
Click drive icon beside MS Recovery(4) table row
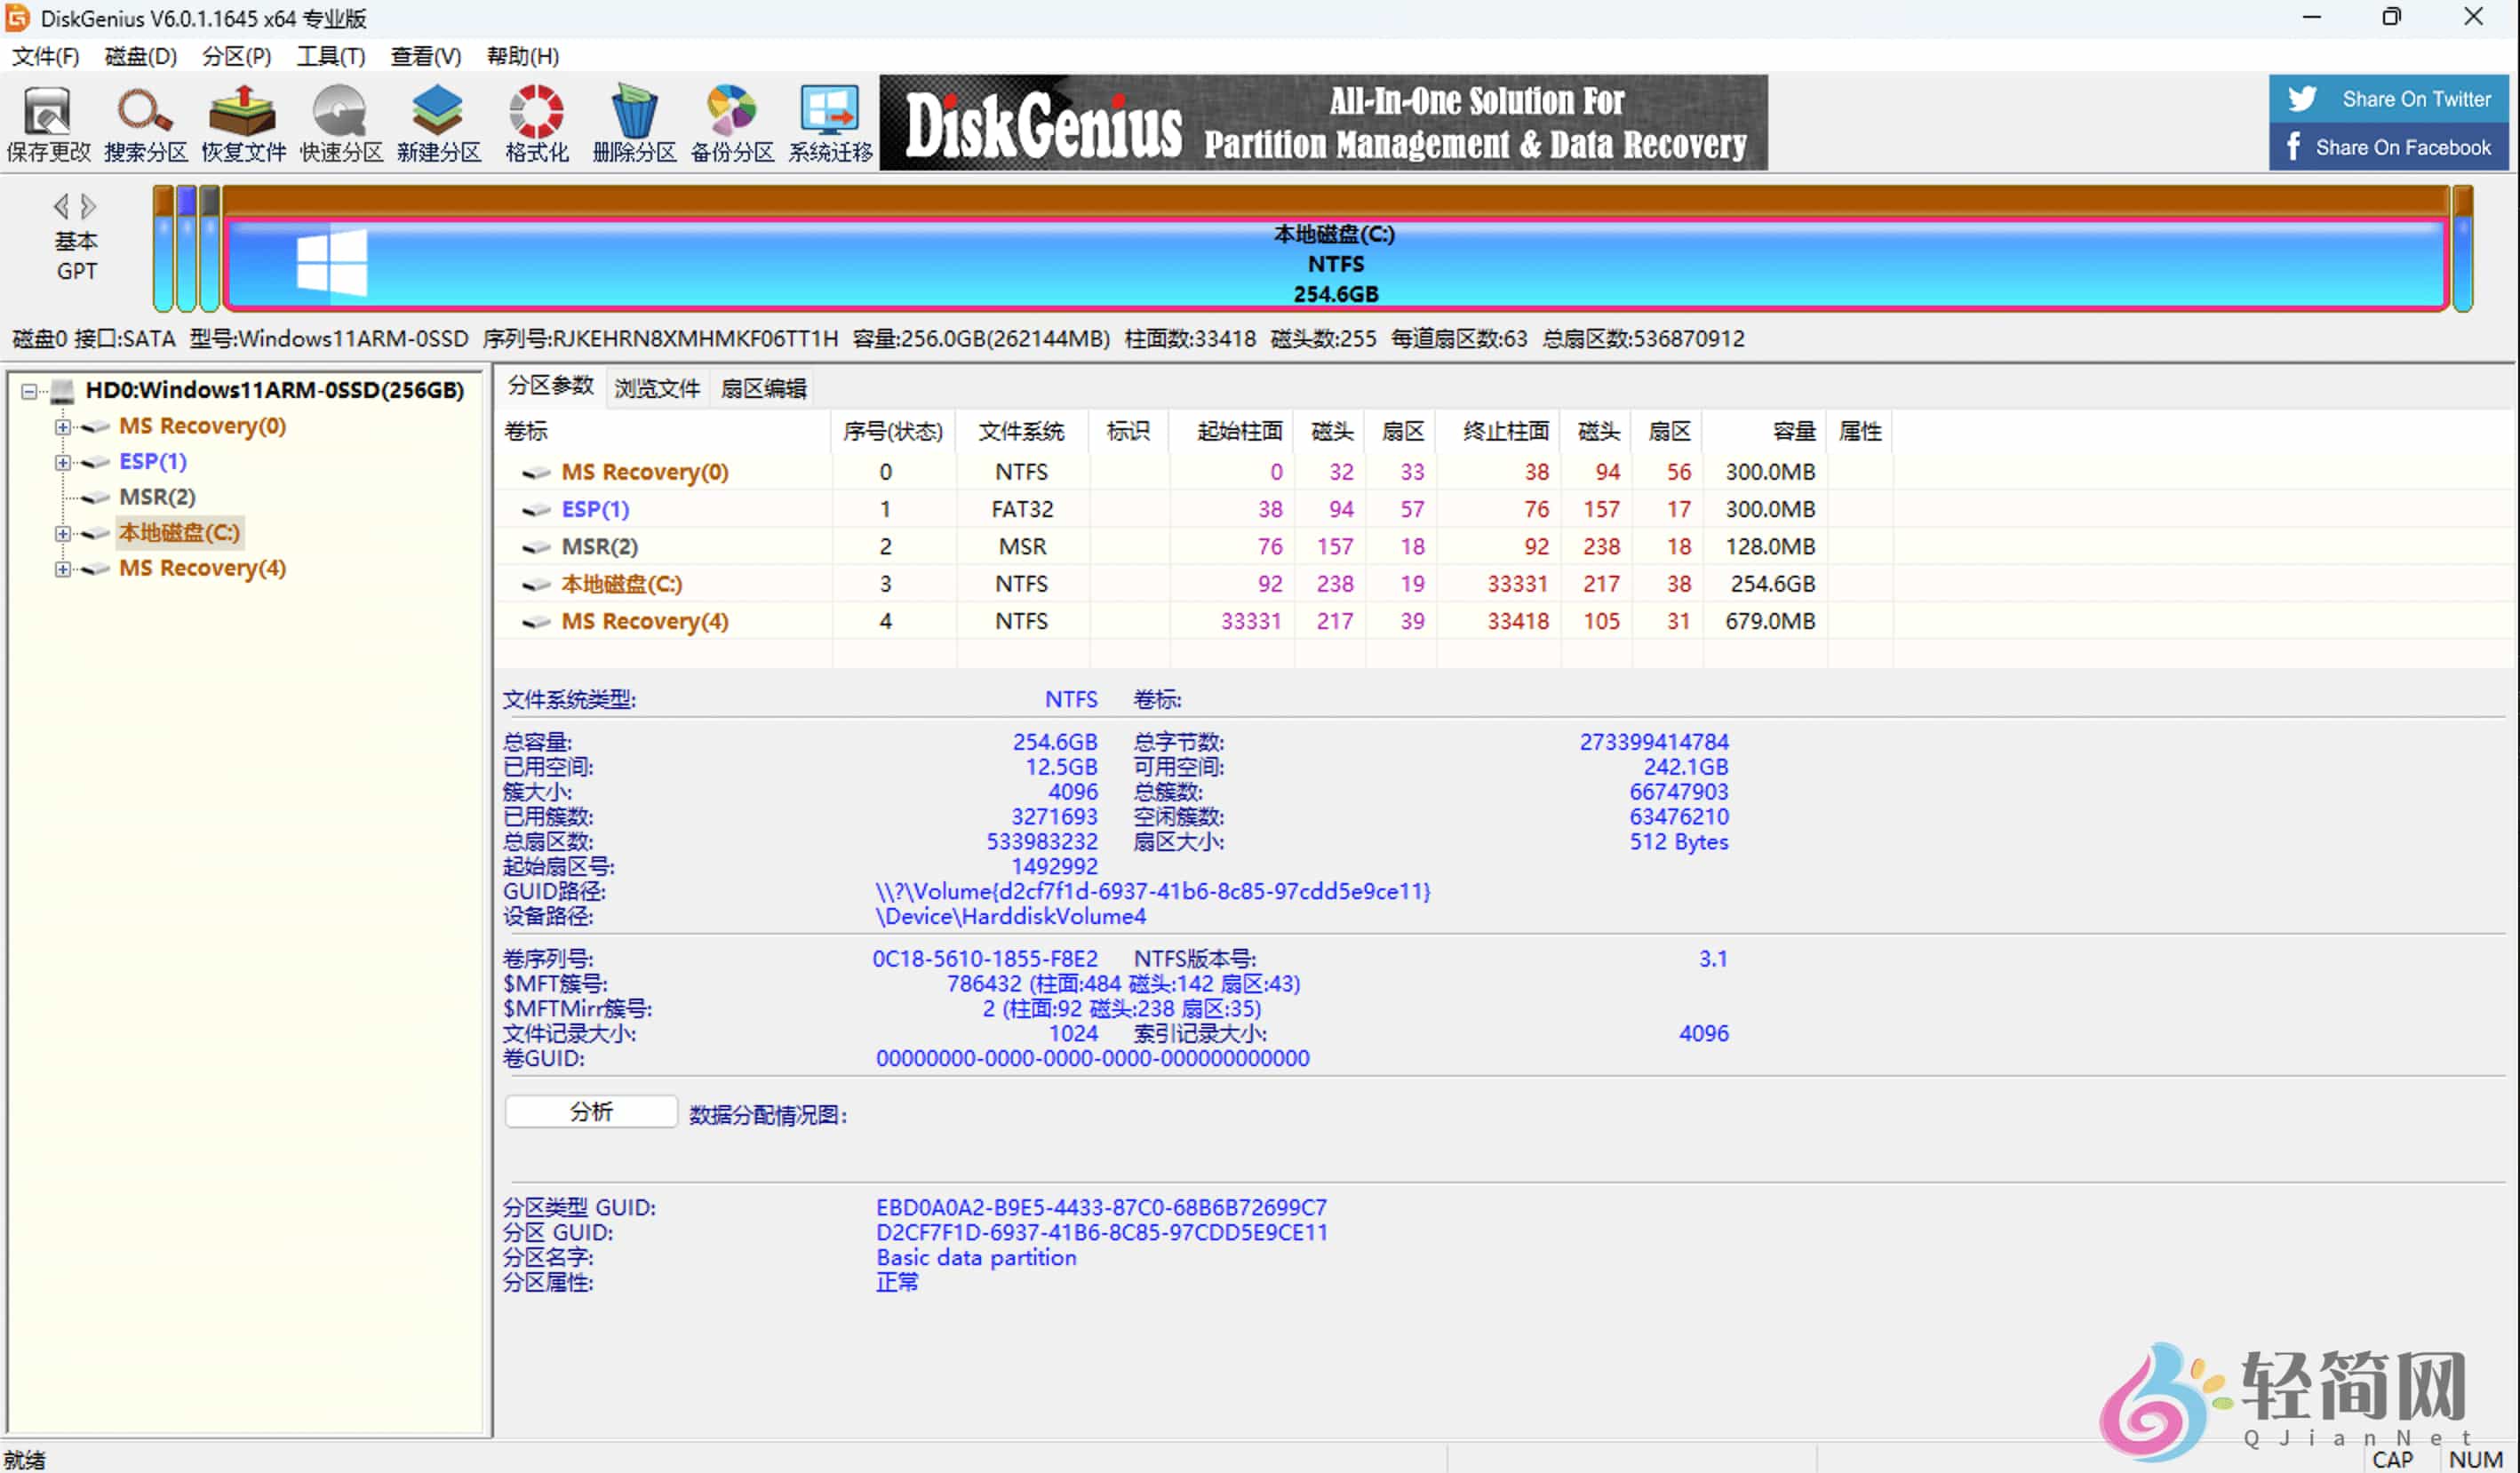point(537,622)
